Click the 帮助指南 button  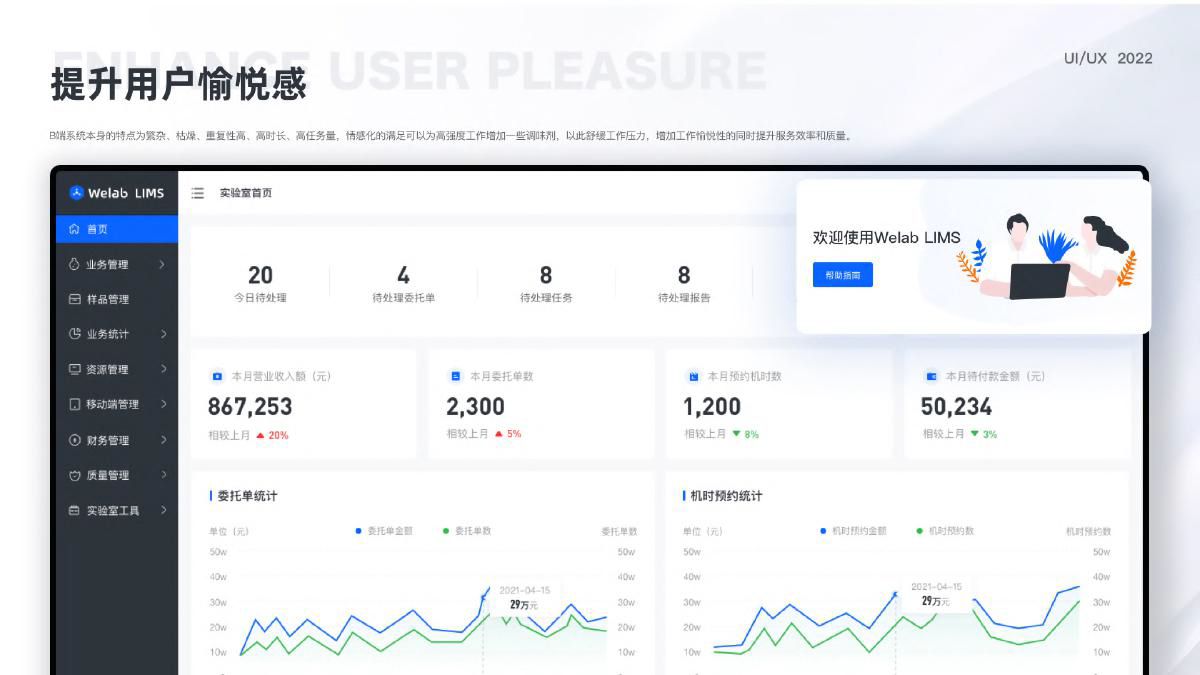[843, 274]
